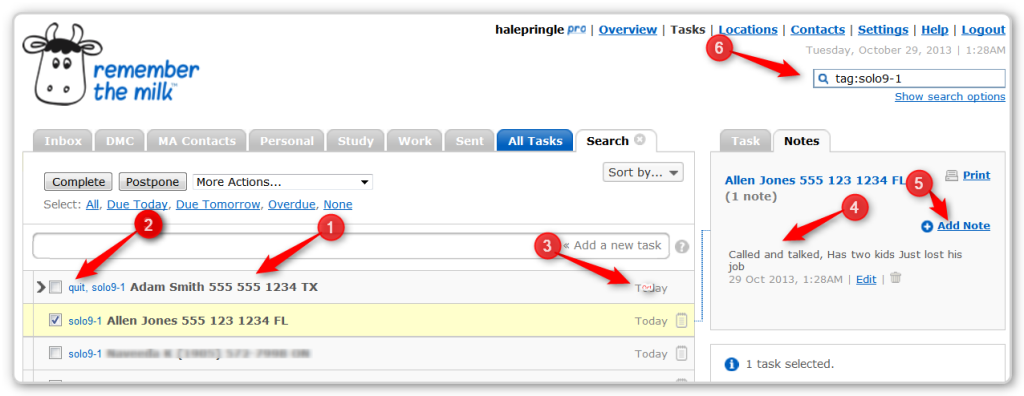Open the Sort by dropdown

643,173
